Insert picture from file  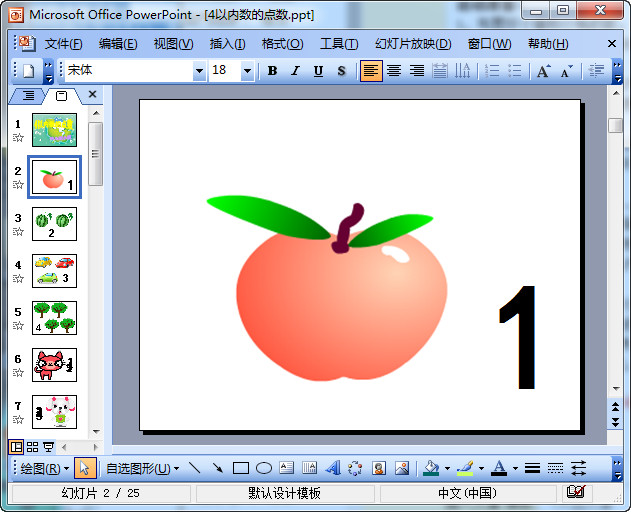pyautogui.click(x=402, y=468)
